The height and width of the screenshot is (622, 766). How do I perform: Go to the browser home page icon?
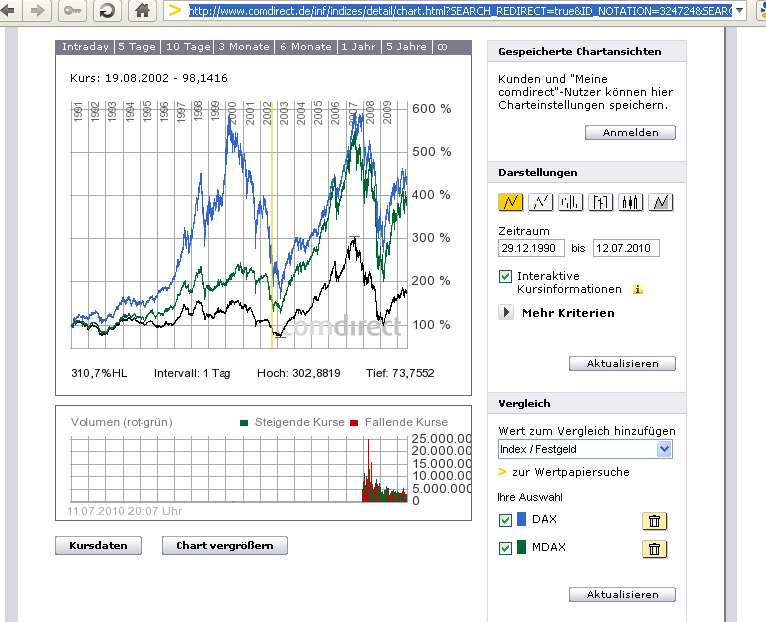pyautogui.click(x=142, y=10)
